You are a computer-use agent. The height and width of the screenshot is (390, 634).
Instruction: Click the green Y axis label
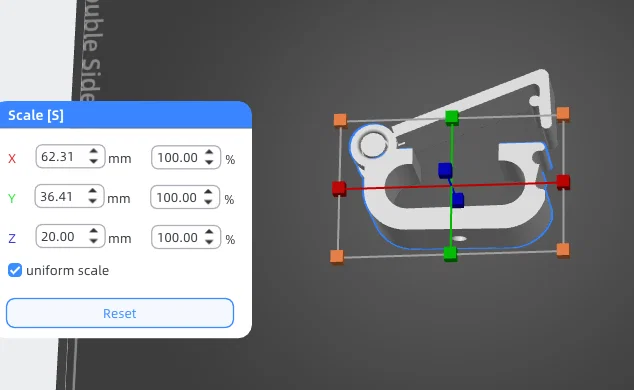coord(12,198)
